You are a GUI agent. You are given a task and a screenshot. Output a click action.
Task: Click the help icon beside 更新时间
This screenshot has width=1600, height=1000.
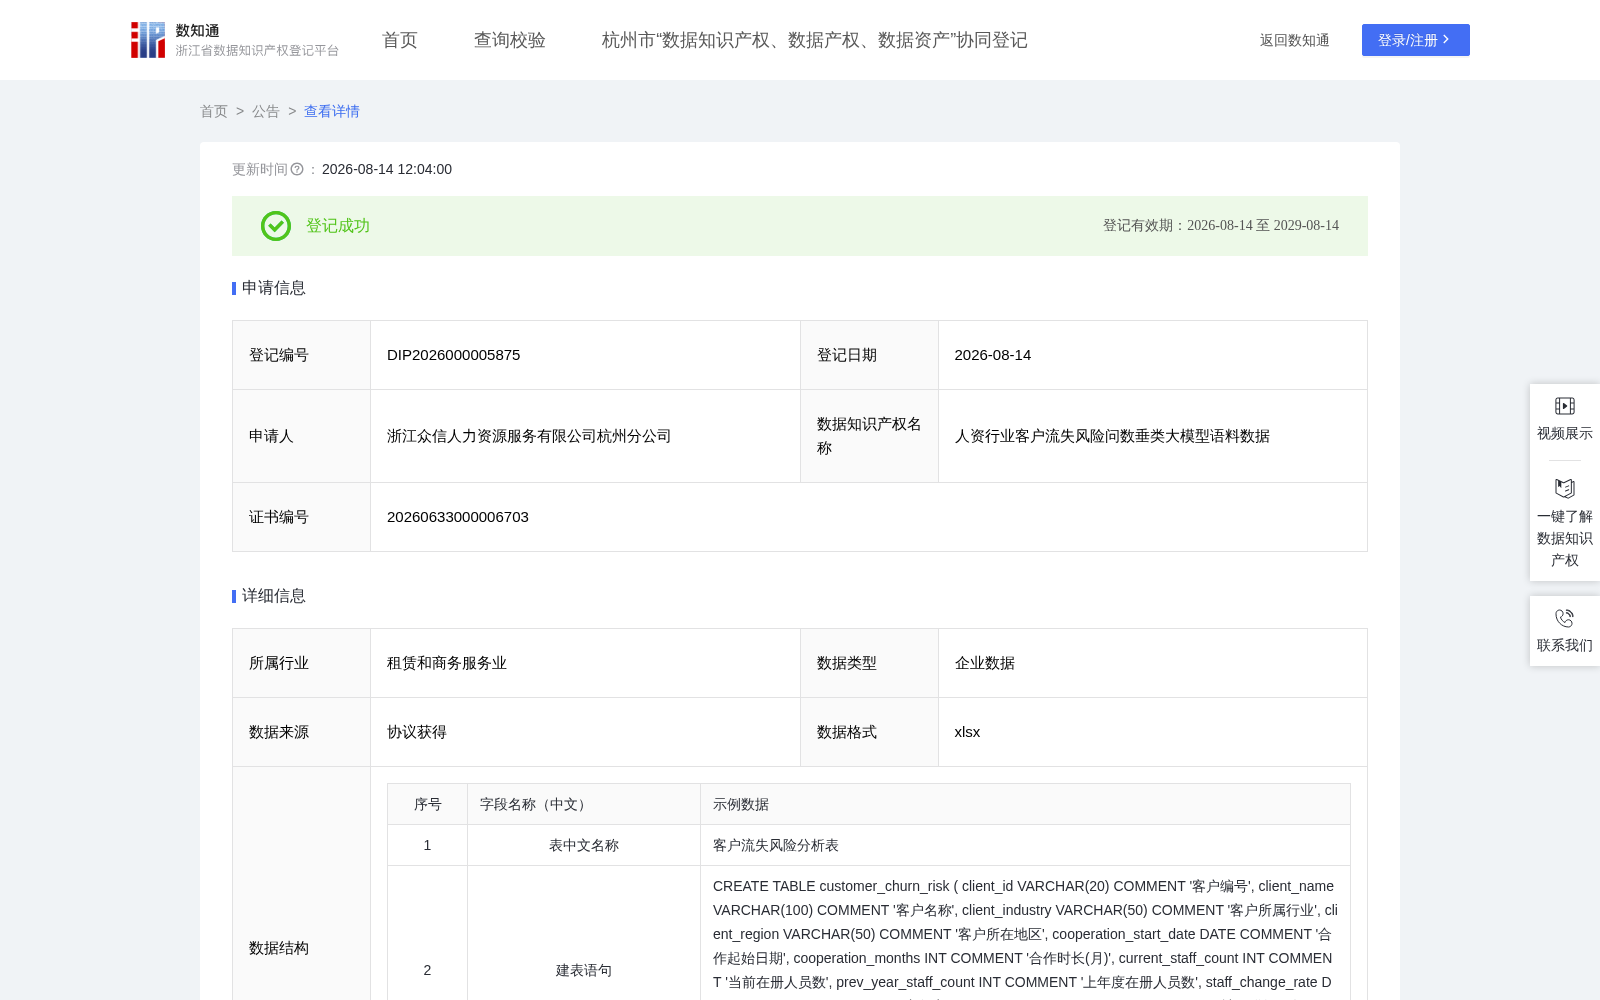[x=297, y=169]
